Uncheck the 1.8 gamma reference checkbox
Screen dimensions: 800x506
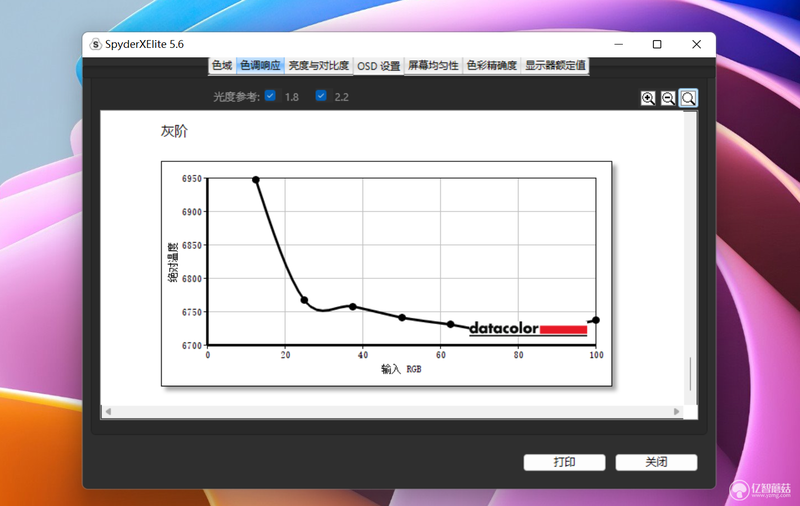pyautogui.click(x=270, y=95)
